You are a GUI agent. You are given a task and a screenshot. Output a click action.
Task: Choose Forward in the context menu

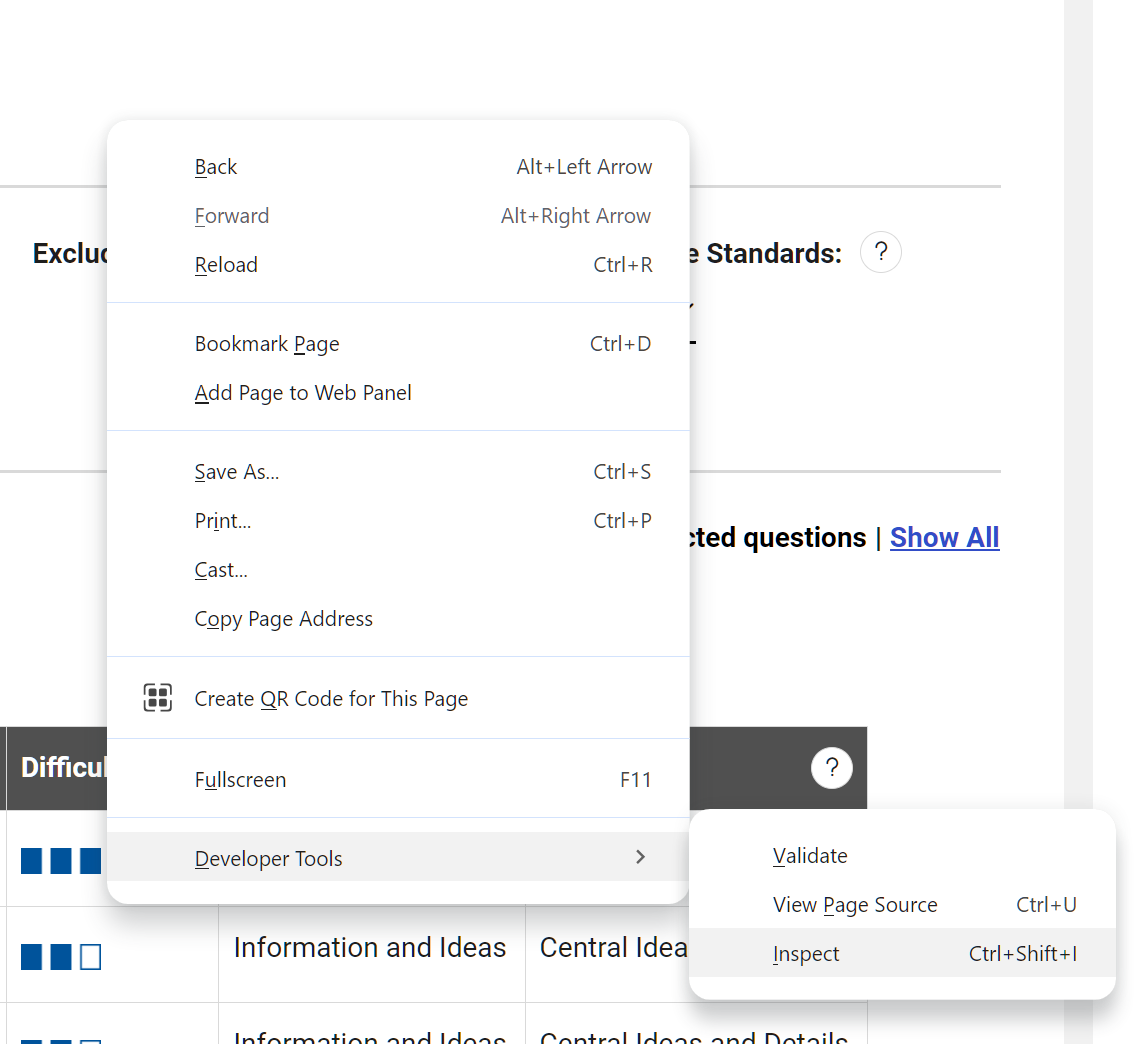(x=398, y=216)
